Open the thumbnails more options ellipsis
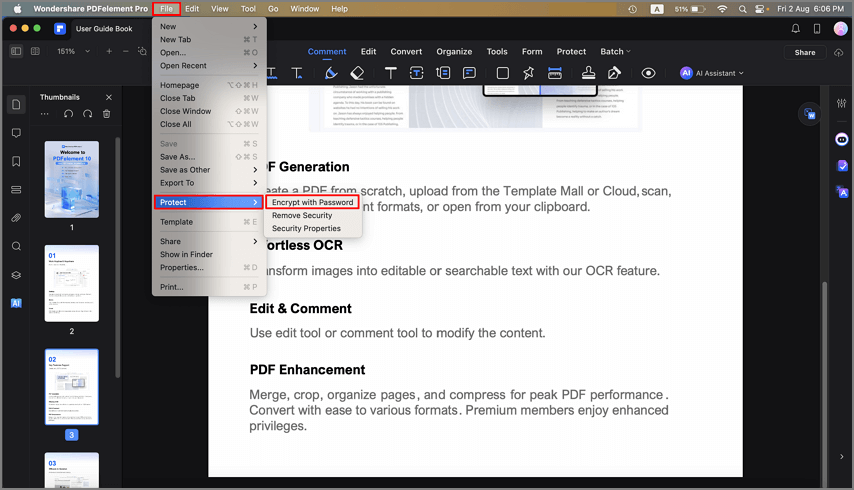The width and height of the screenshot is (854, 490). 45,114
